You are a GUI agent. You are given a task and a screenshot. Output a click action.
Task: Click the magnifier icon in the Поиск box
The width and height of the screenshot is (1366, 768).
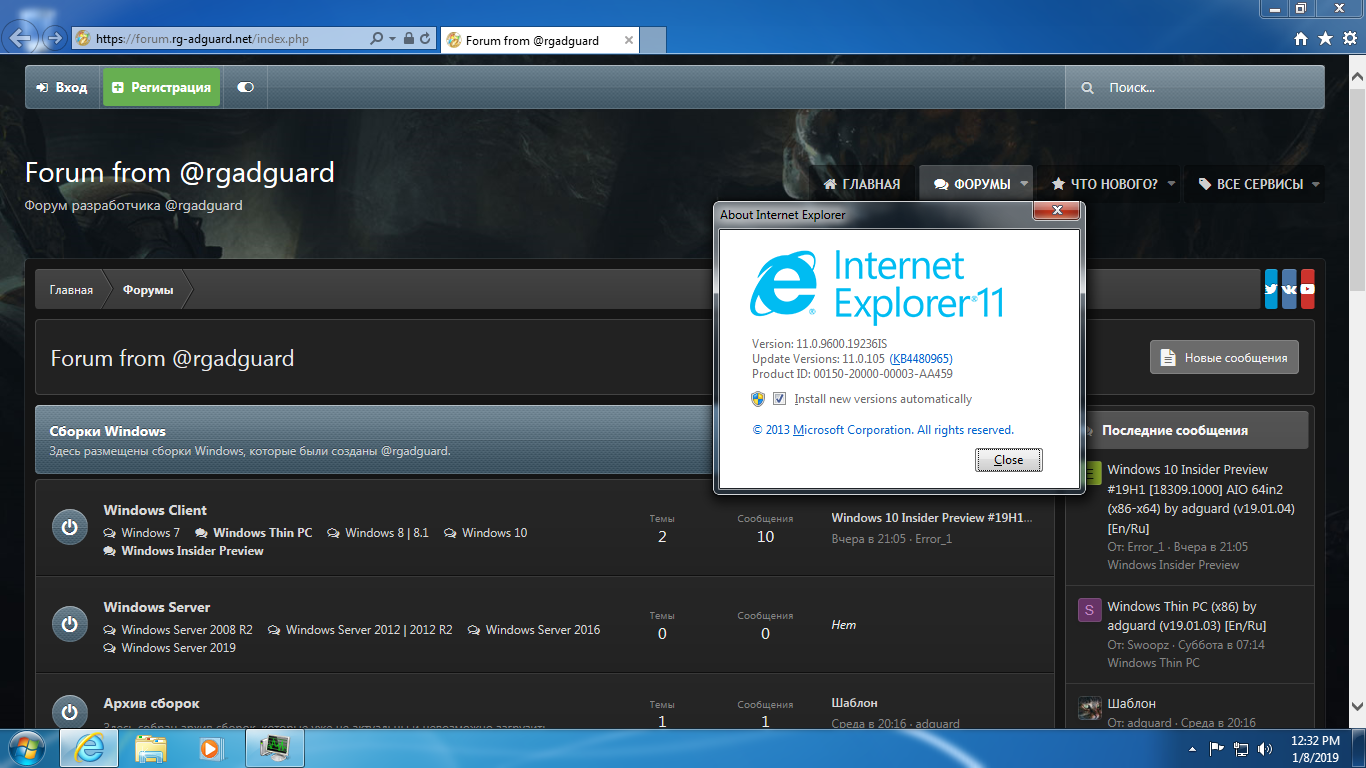[x=1088, y=88]
